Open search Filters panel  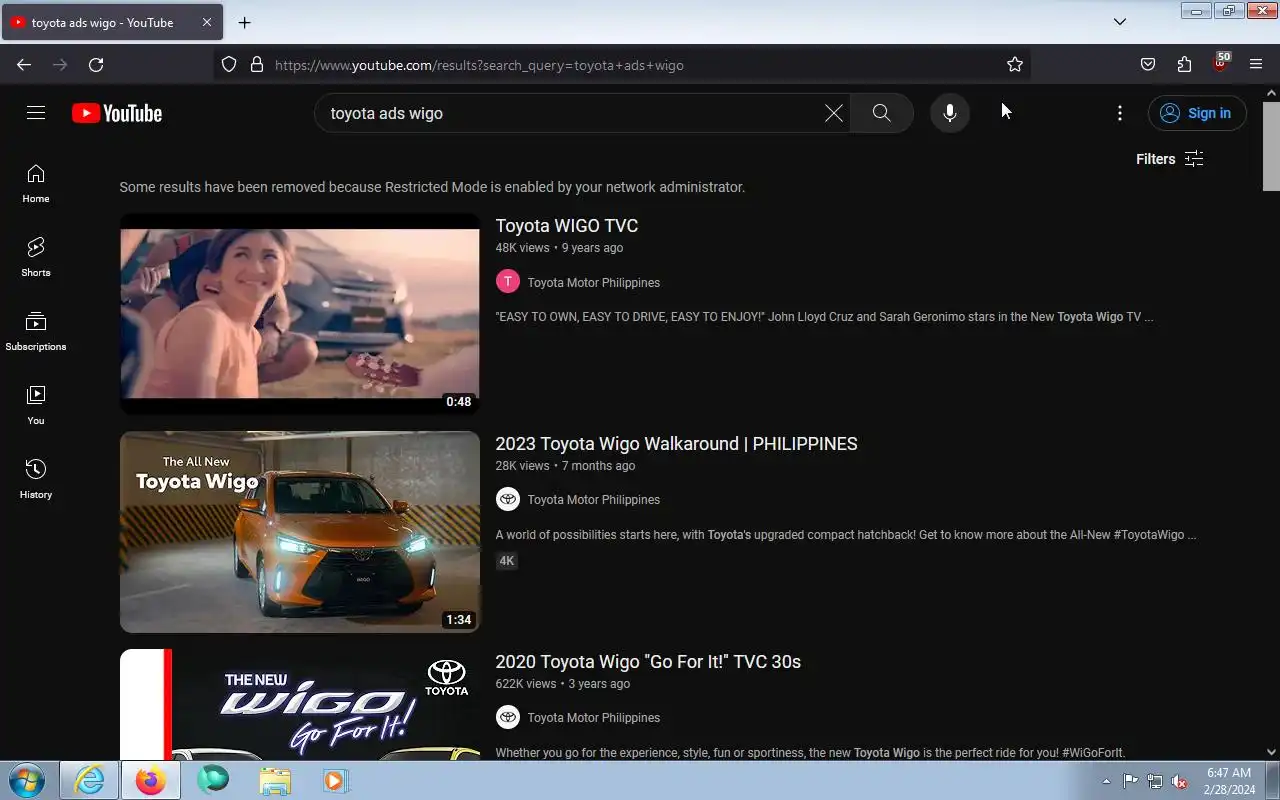[x=1169, y=159]
